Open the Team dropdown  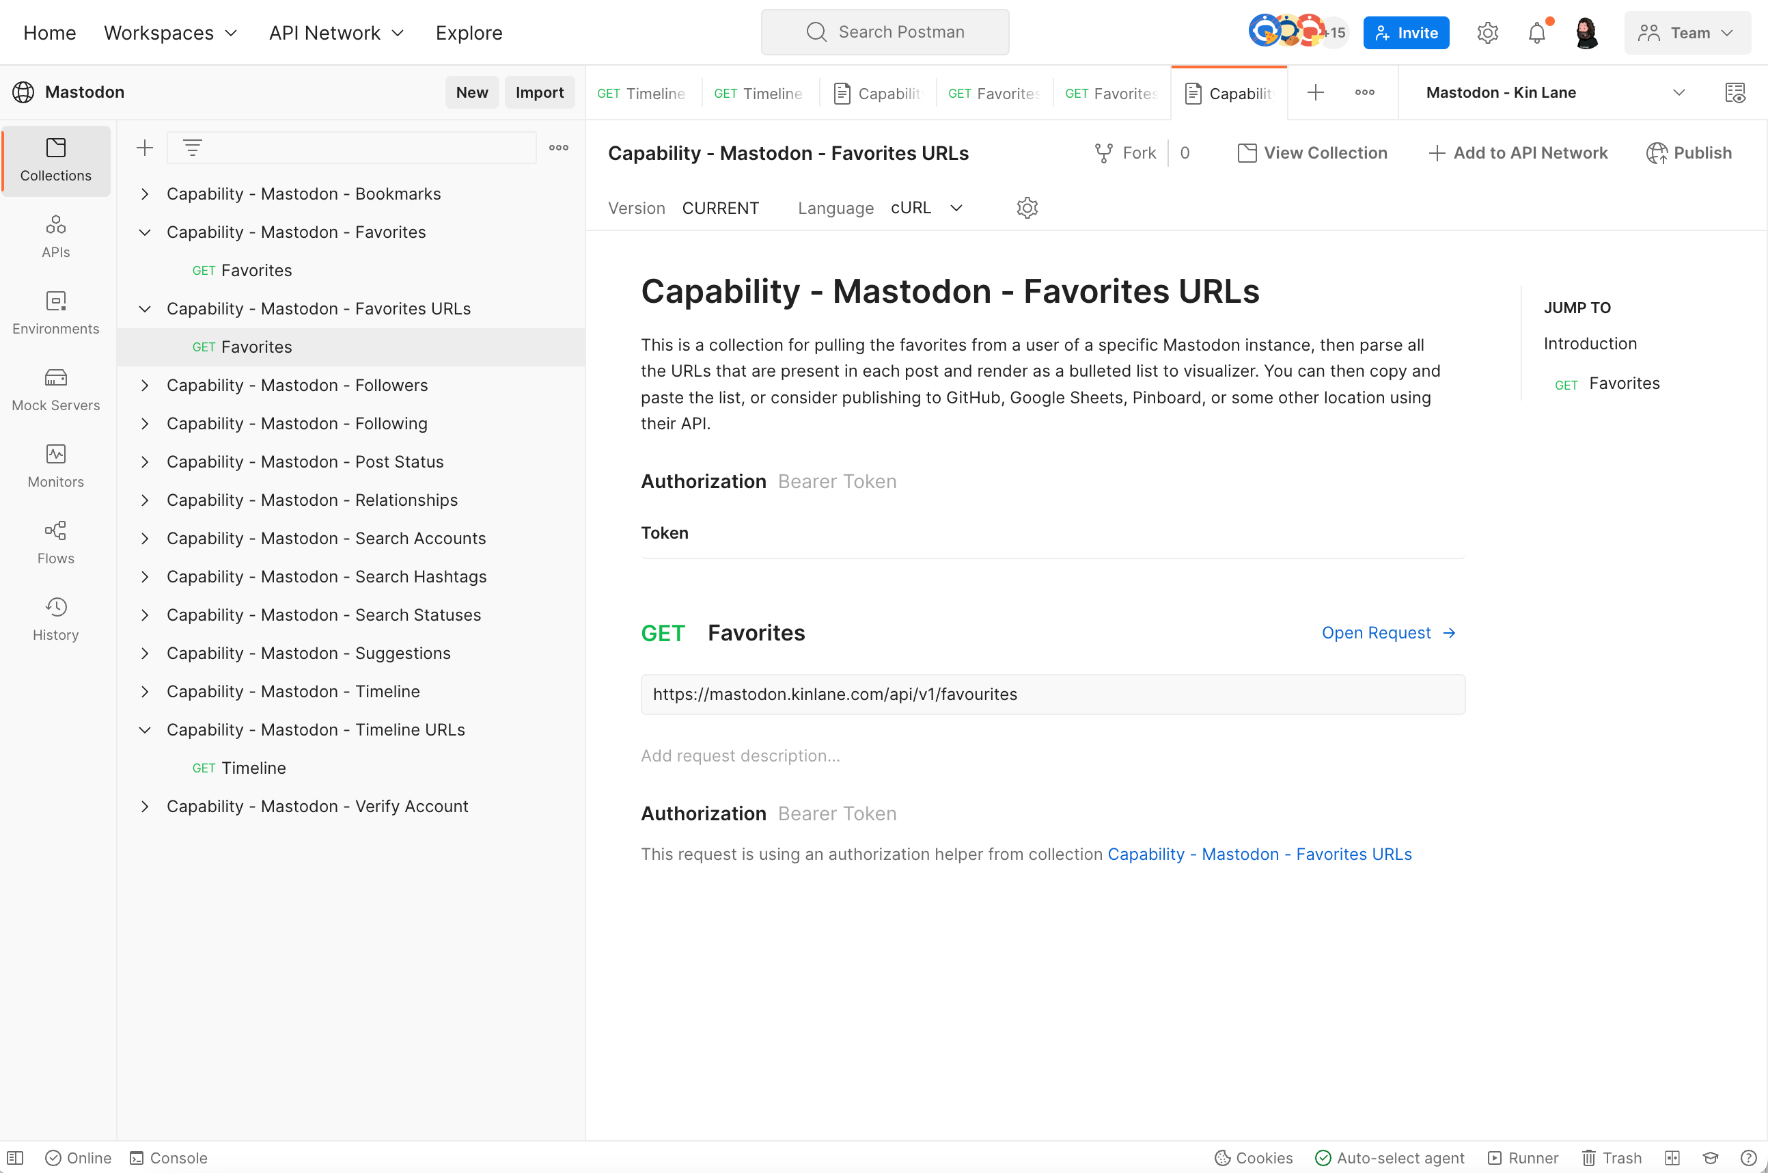pyautogui.click(x=1687, y=33)
